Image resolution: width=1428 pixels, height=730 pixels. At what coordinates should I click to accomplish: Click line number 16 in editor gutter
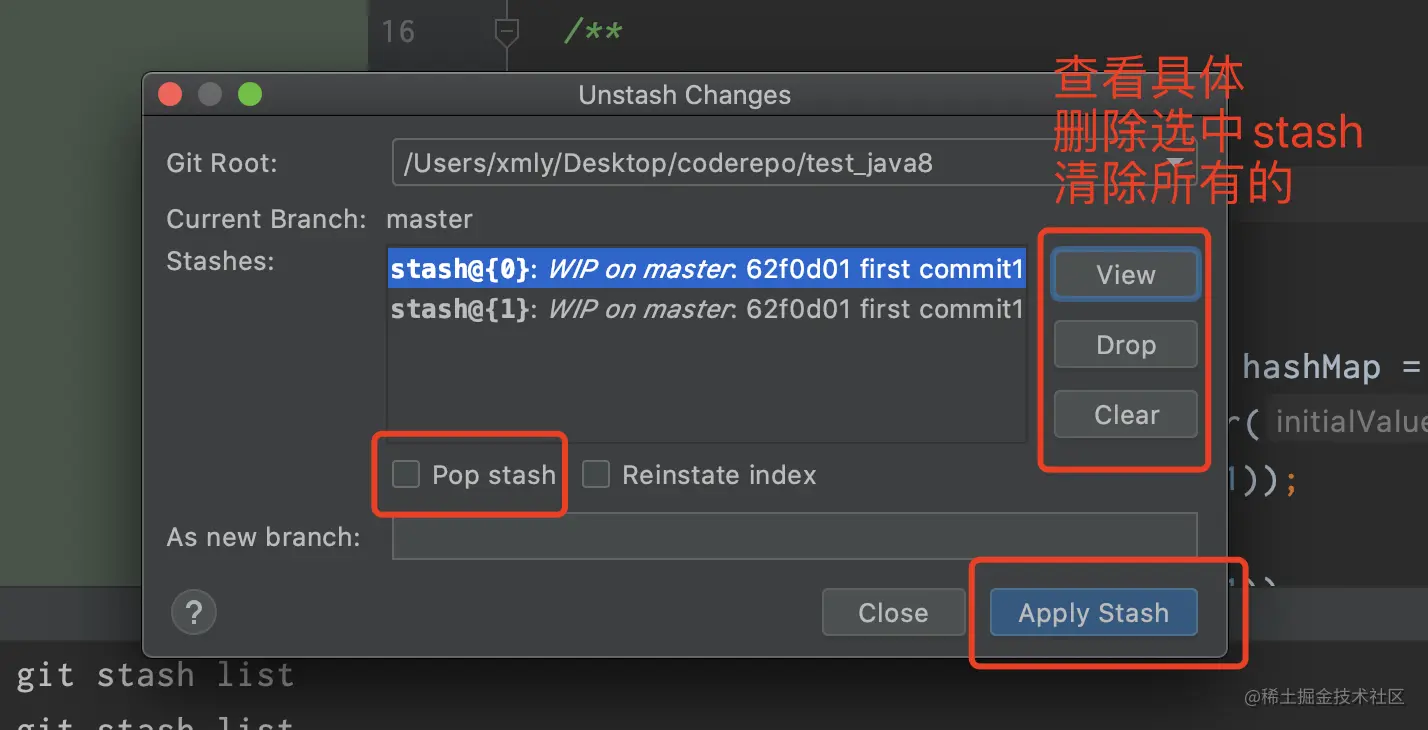click(397, 32)
